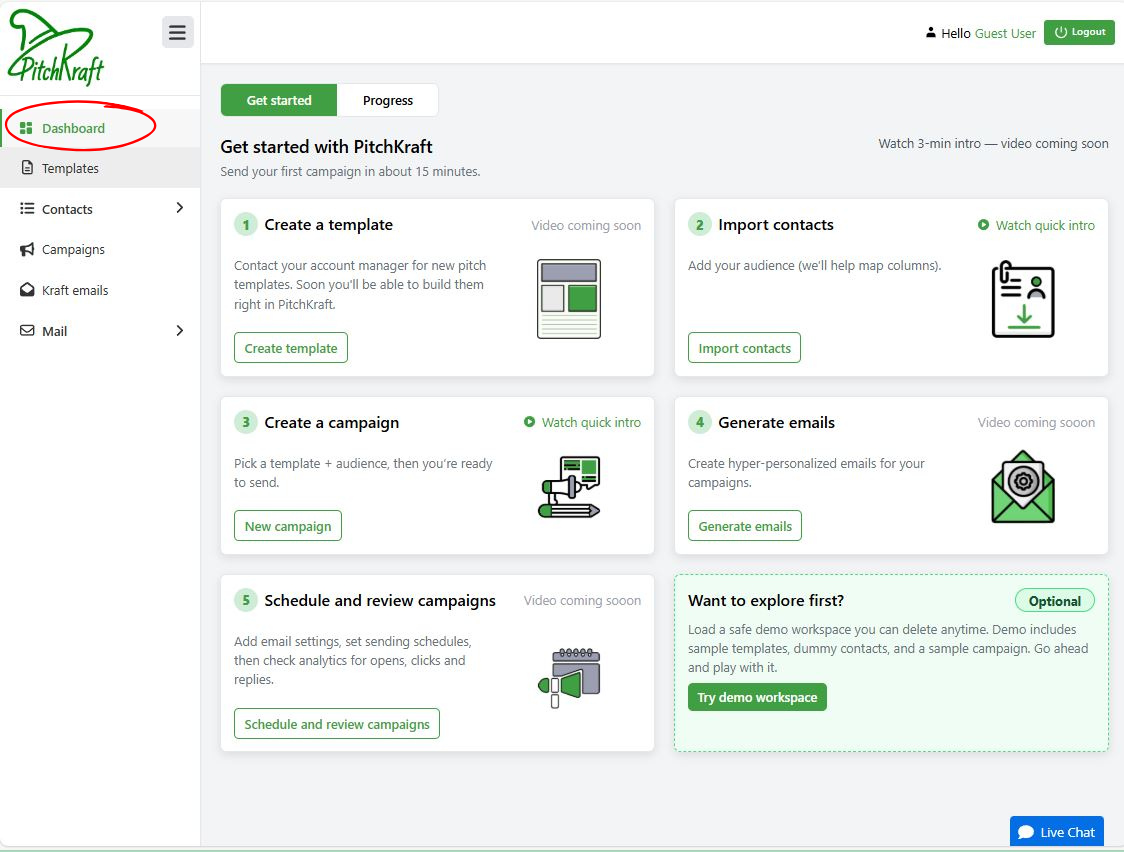Screen dimensions: 1124x852
Task: Click the hamburger menu icon
Action: pos(177,32)
